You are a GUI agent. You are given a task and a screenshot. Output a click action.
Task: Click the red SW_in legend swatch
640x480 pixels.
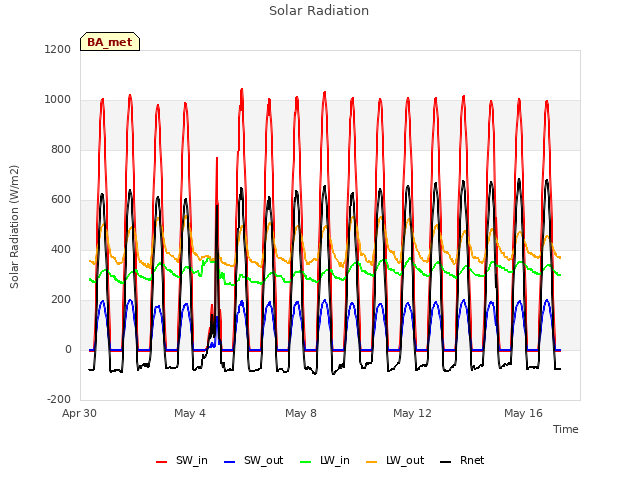coord(162,462)
